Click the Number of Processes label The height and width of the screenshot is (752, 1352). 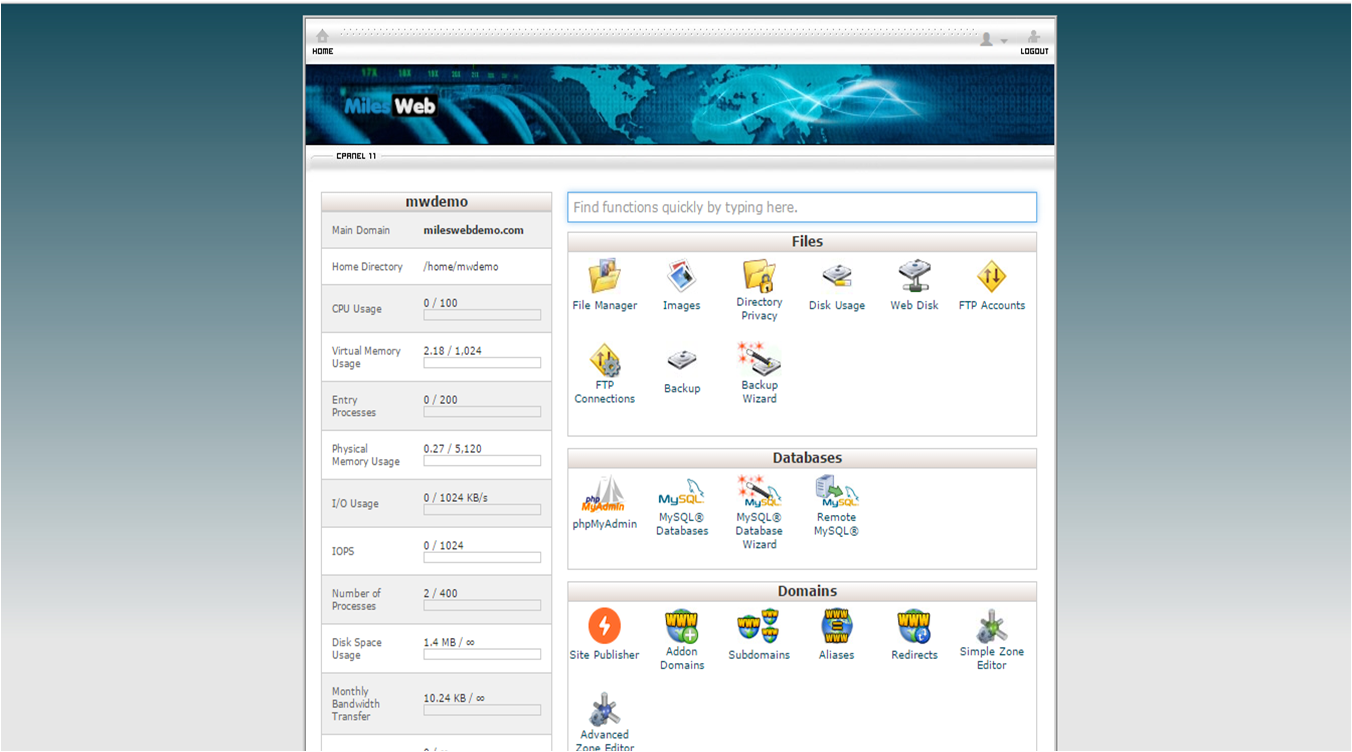point(356,600)
